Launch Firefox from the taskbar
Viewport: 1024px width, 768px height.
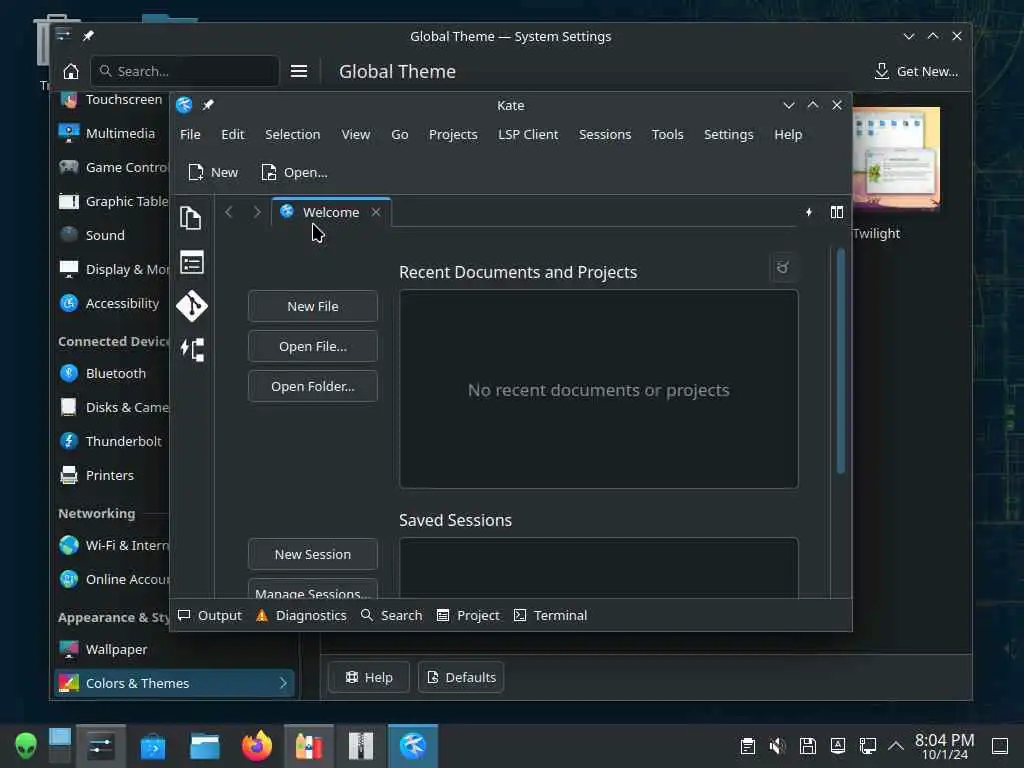click(x=257, y=745)
